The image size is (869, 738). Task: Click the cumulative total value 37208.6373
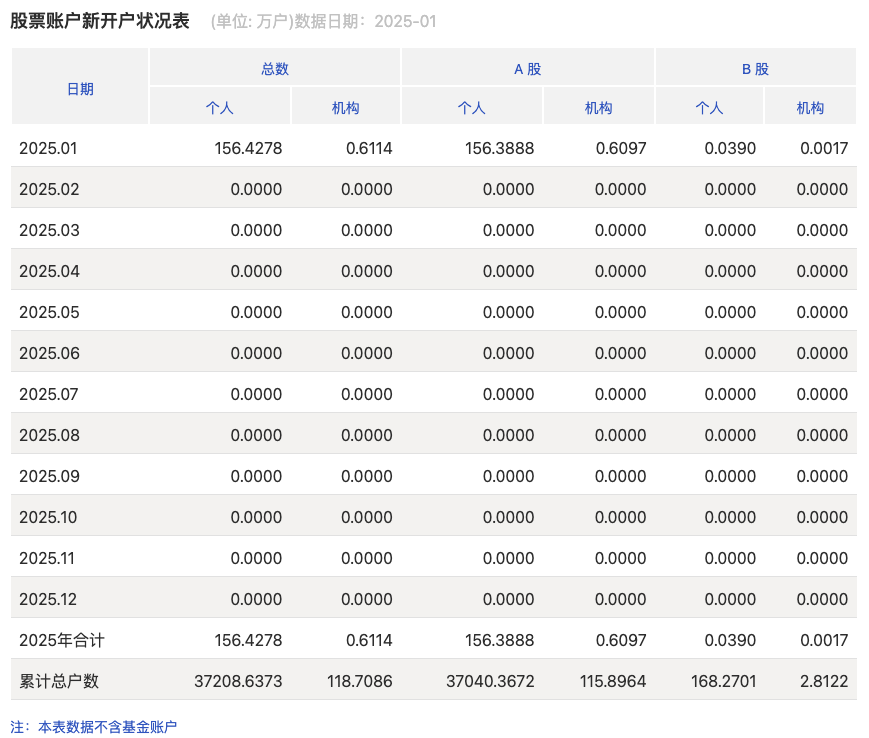point(238,681)
